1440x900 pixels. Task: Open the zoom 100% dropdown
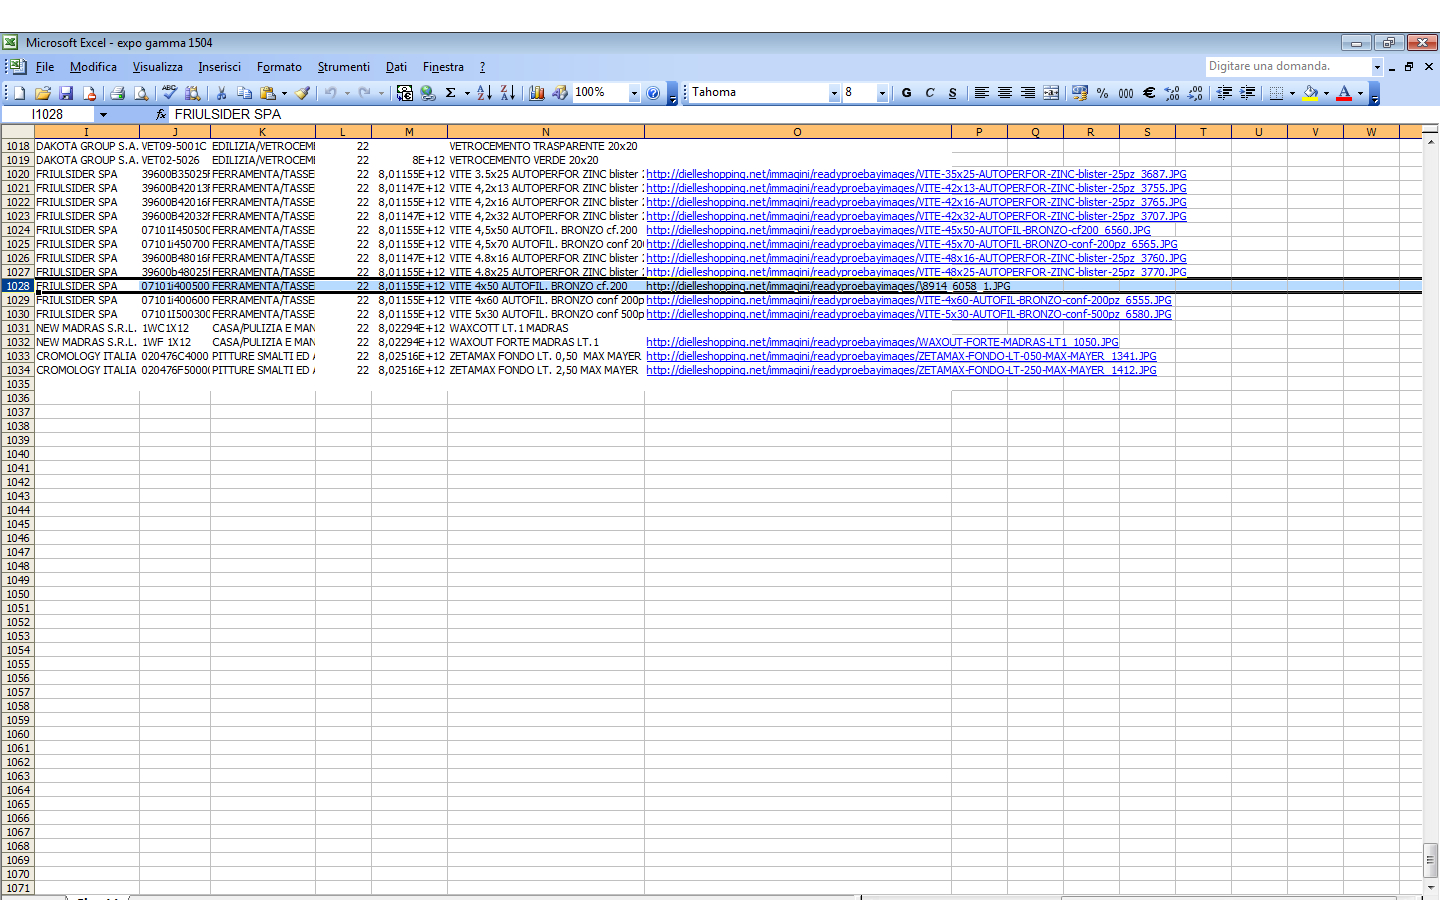(634, 93)
